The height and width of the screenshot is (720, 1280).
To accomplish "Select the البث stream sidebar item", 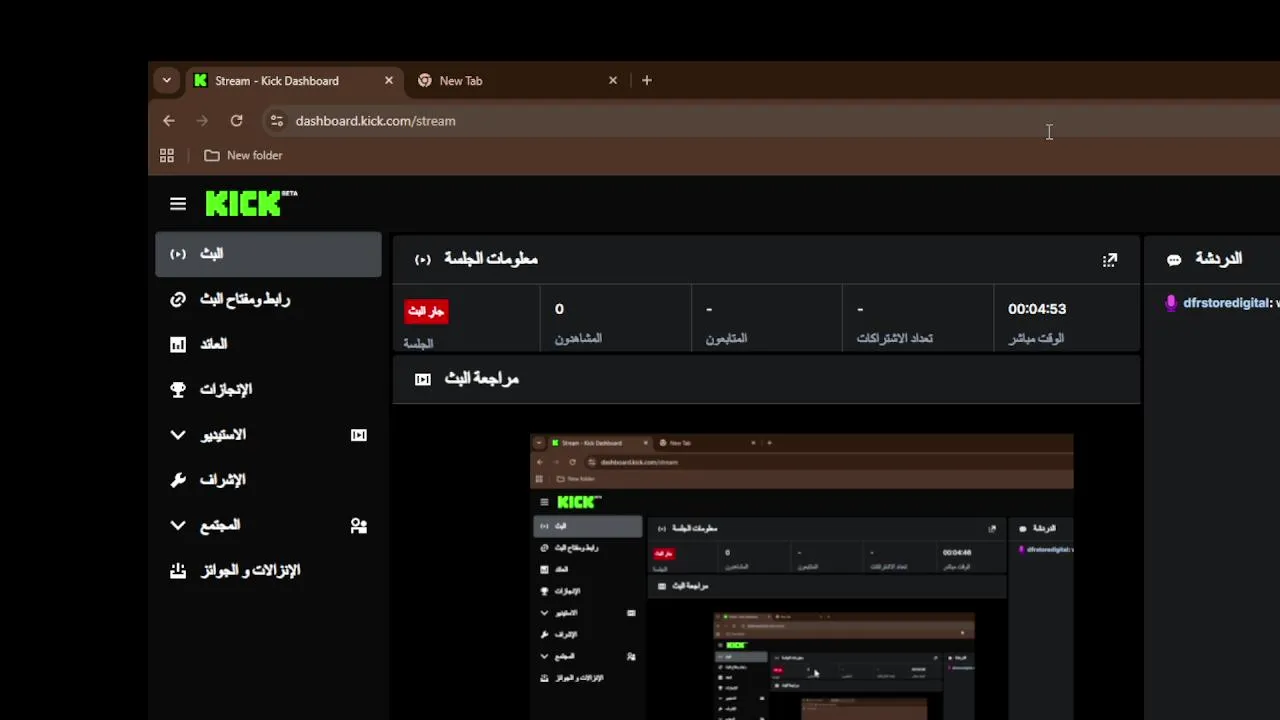I will [x=268, y=254].
